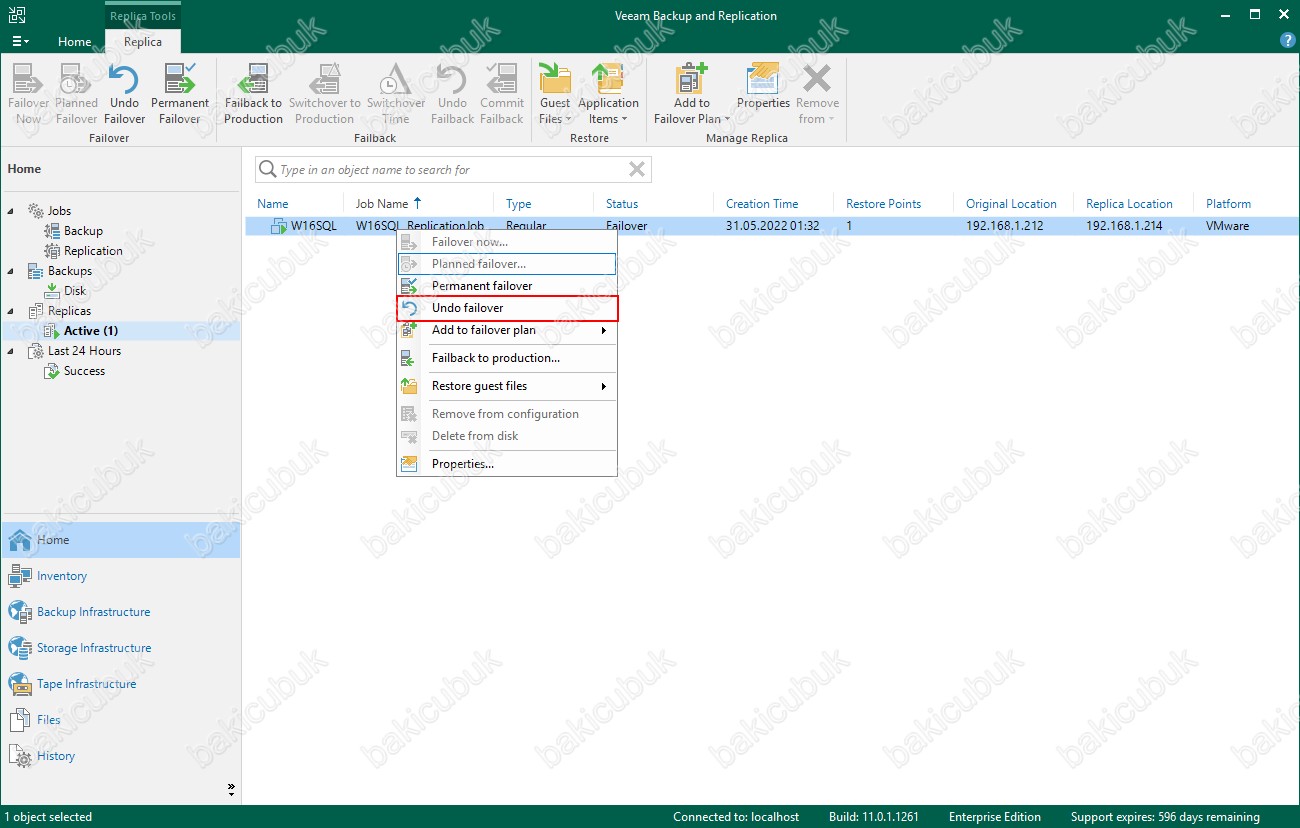The height and width of the screenshot is (828, 1300).
Task: Sort by the Creation Time column header
Action: pyautogui.click(x=762, y=203)
